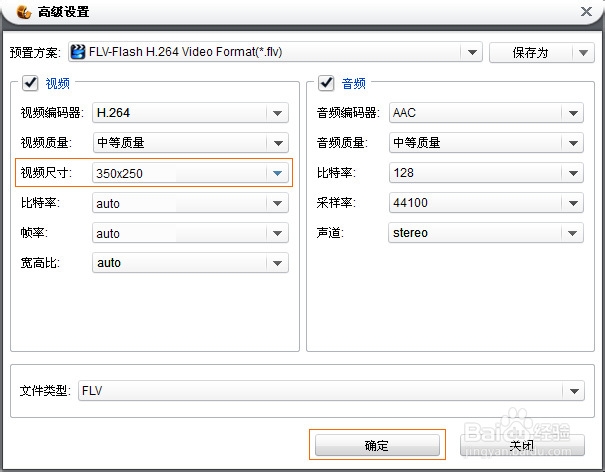Screen dimensions: 605x472
Task: Open the 声道 stereo dropdown
Action: (486, 233)
